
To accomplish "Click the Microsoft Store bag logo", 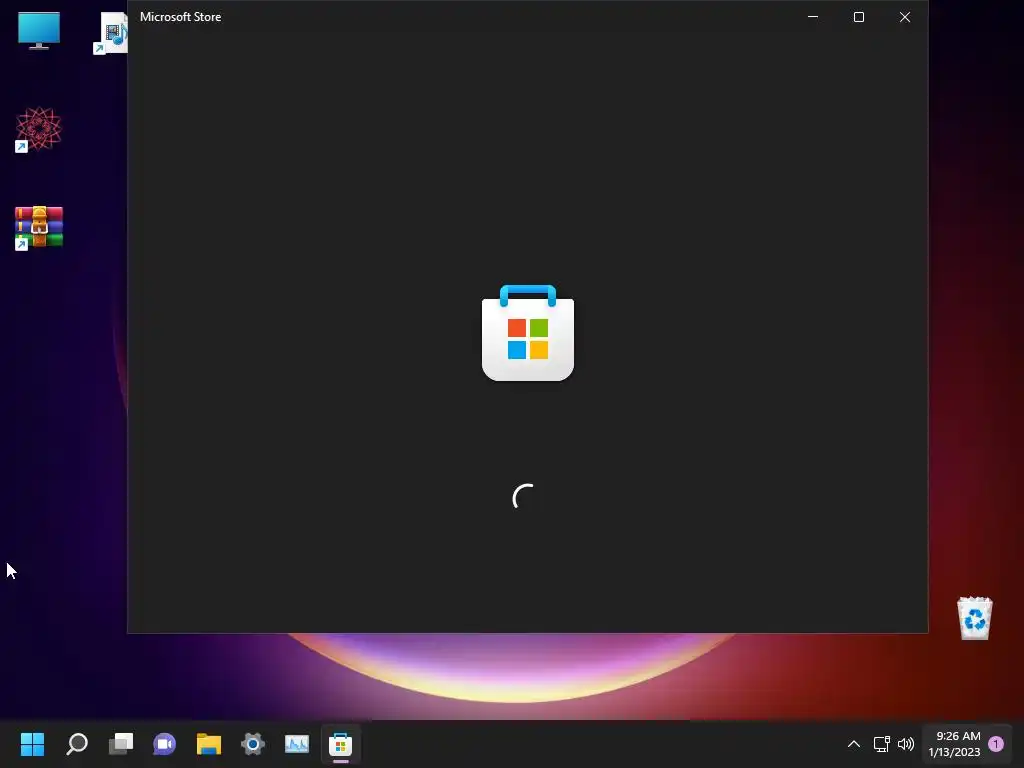I will point(528,332).
